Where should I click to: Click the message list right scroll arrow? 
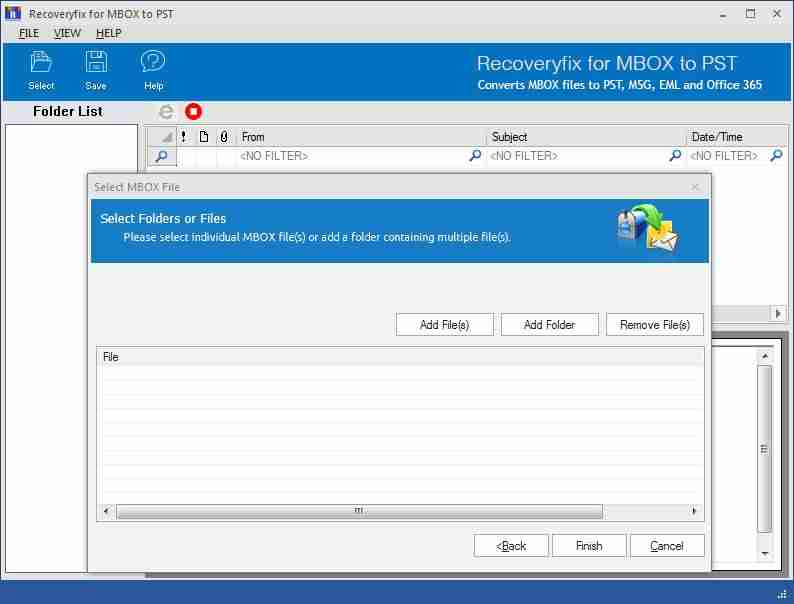coord(778,313)
